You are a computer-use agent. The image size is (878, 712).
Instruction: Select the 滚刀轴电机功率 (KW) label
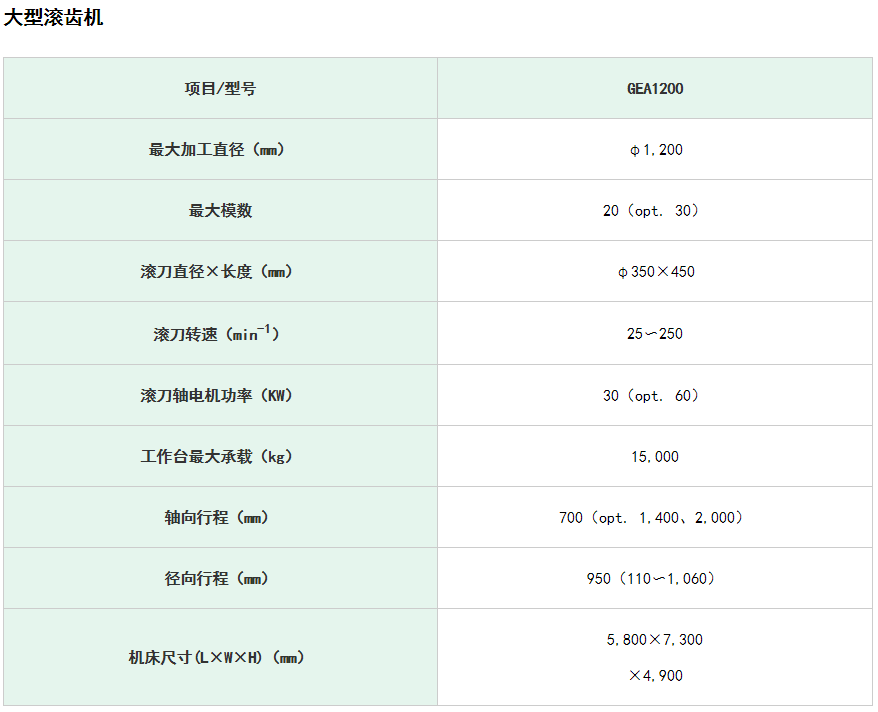coord(217,396)
